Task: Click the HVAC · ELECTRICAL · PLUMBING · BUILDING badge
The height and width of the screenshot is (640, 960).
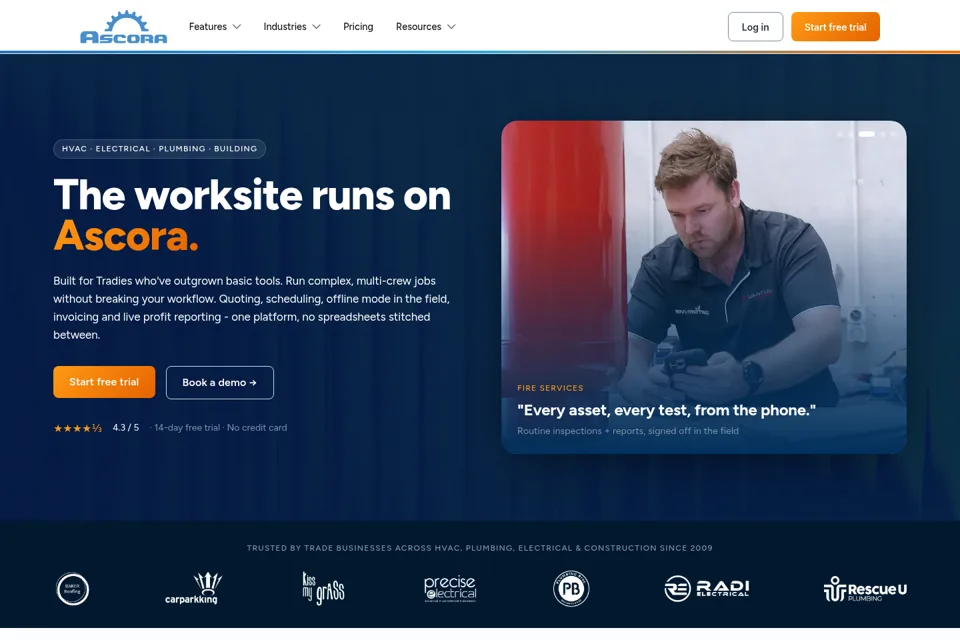Action: pos(159,149)
